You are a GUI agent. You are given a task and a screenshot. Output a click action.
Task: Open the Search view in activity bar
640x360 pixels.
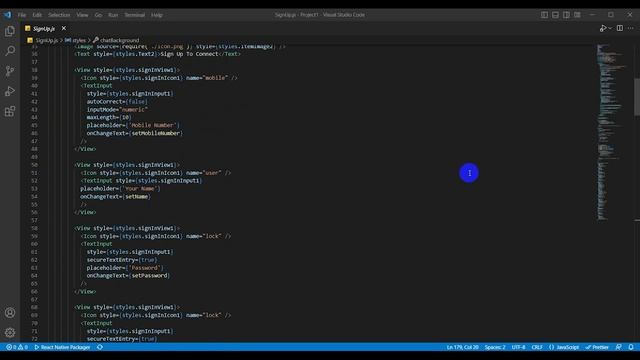pos(10,51)
